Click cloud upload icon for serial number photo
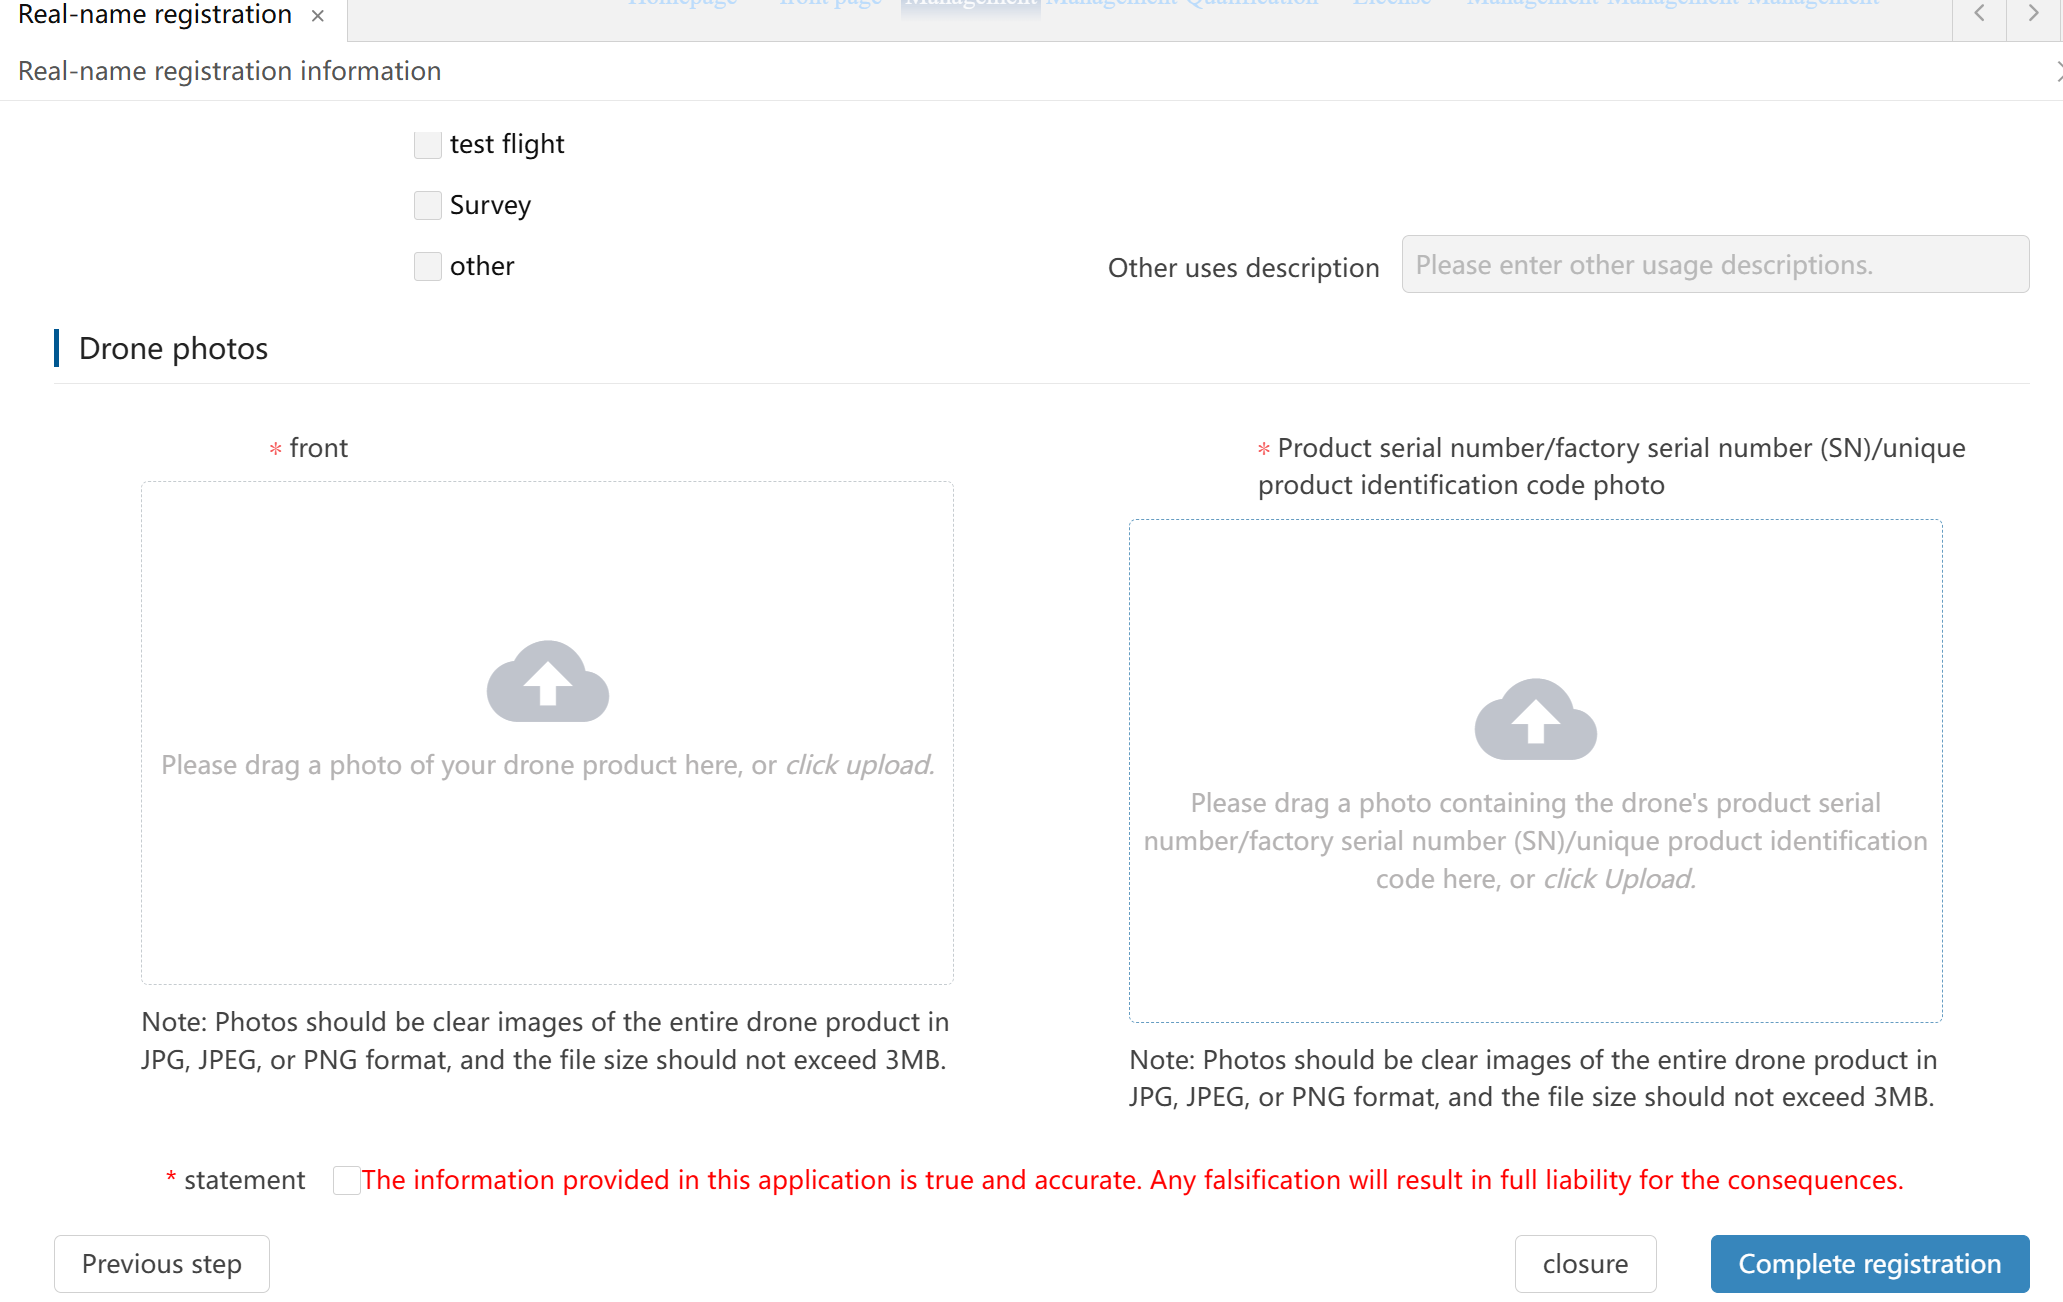 [1536, 720]
